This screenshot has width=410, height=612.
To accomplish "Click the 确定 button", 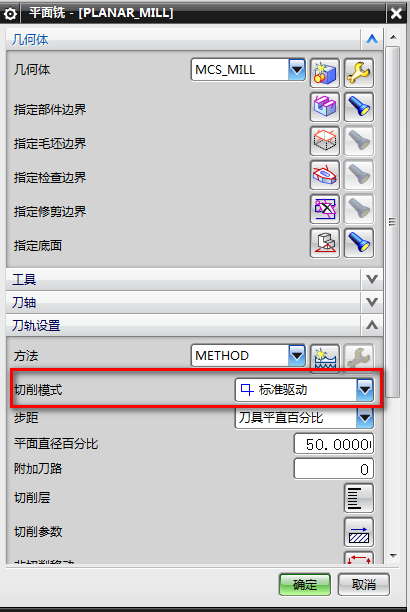I will (305, 584).
